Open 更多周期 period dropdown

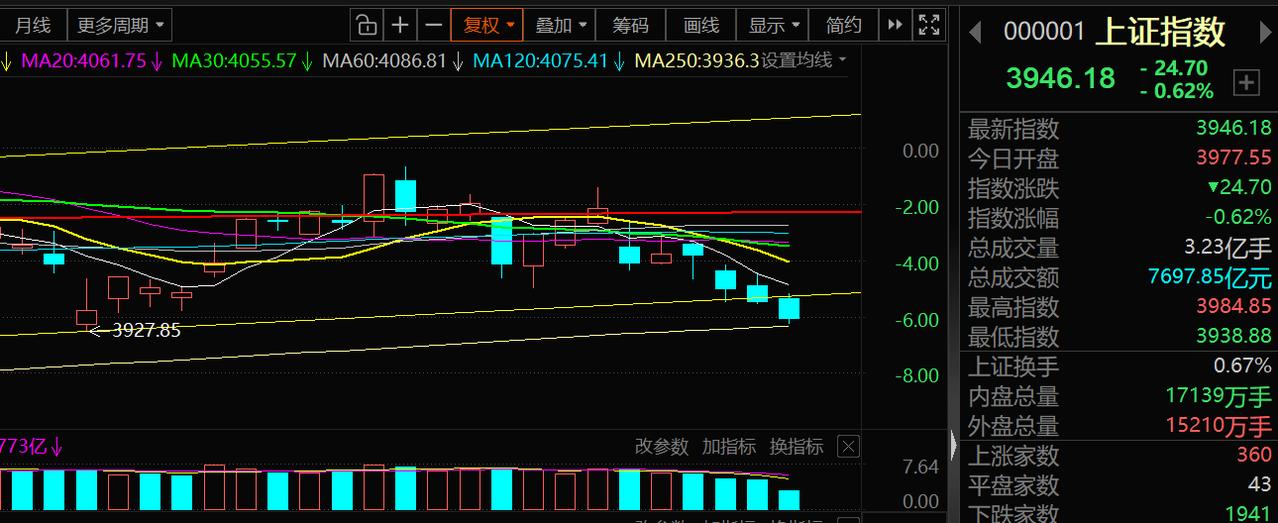[x=121, y=25]
